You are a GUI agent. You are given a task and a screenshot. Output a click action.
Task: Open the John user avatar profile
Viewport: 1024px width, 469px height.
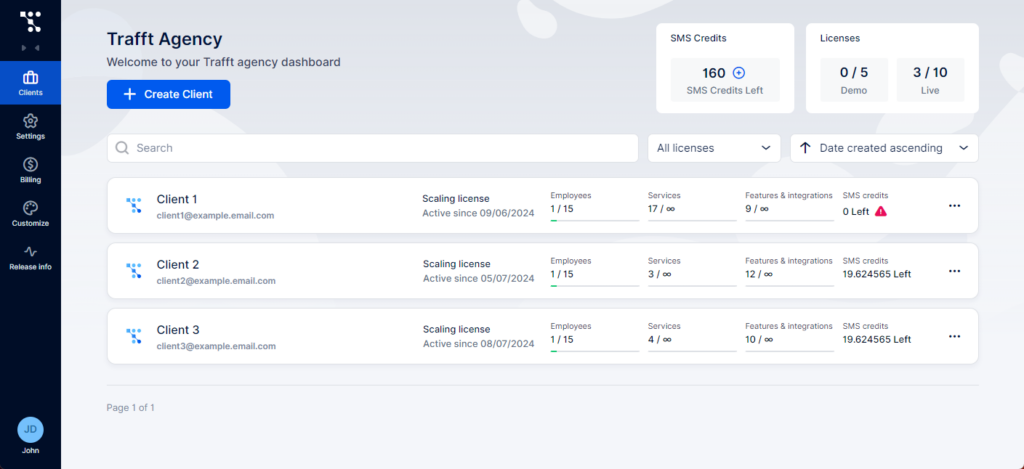point(30,430)
